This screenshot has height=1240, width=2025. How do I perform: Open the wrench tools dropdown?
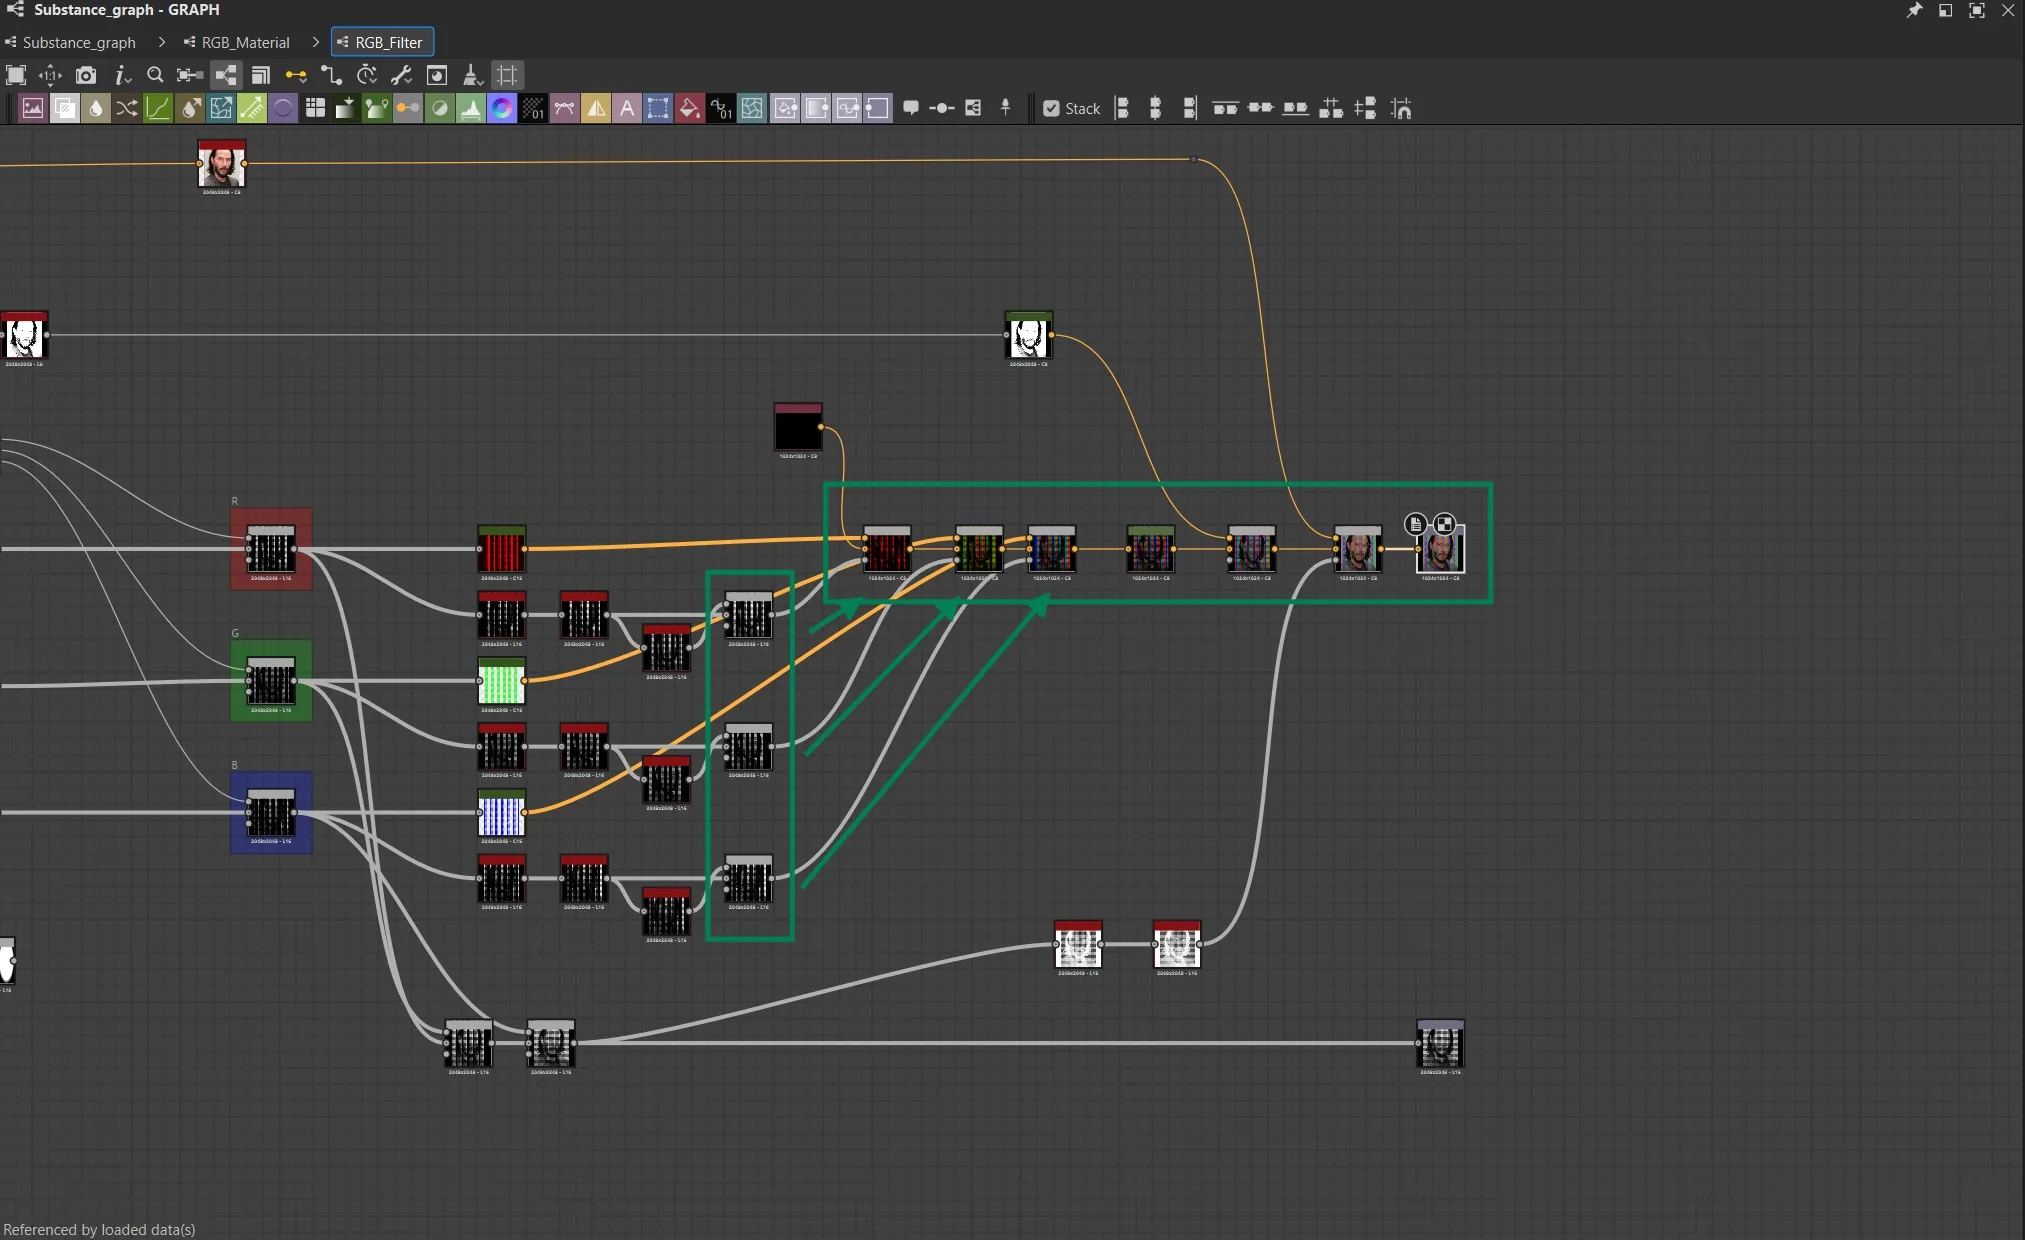(x=402, y=75)
